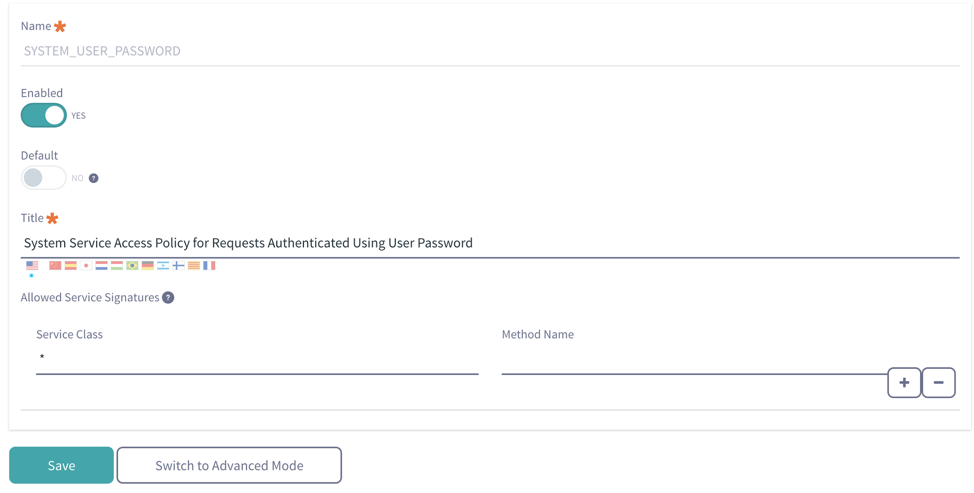Show help tooltip for Default setting
The width and height of the screenshot is (974, 493).
point(94,178)
